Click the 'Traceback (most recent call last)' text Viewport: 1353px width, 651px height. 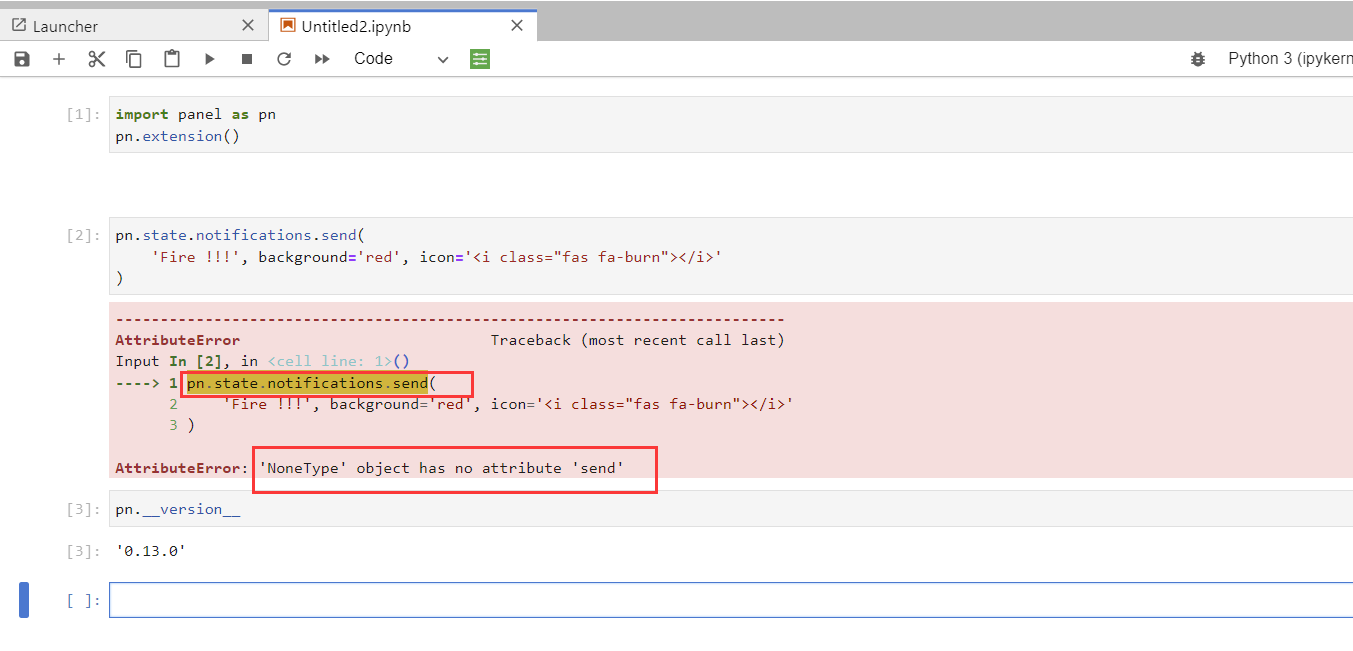point(637,340)
